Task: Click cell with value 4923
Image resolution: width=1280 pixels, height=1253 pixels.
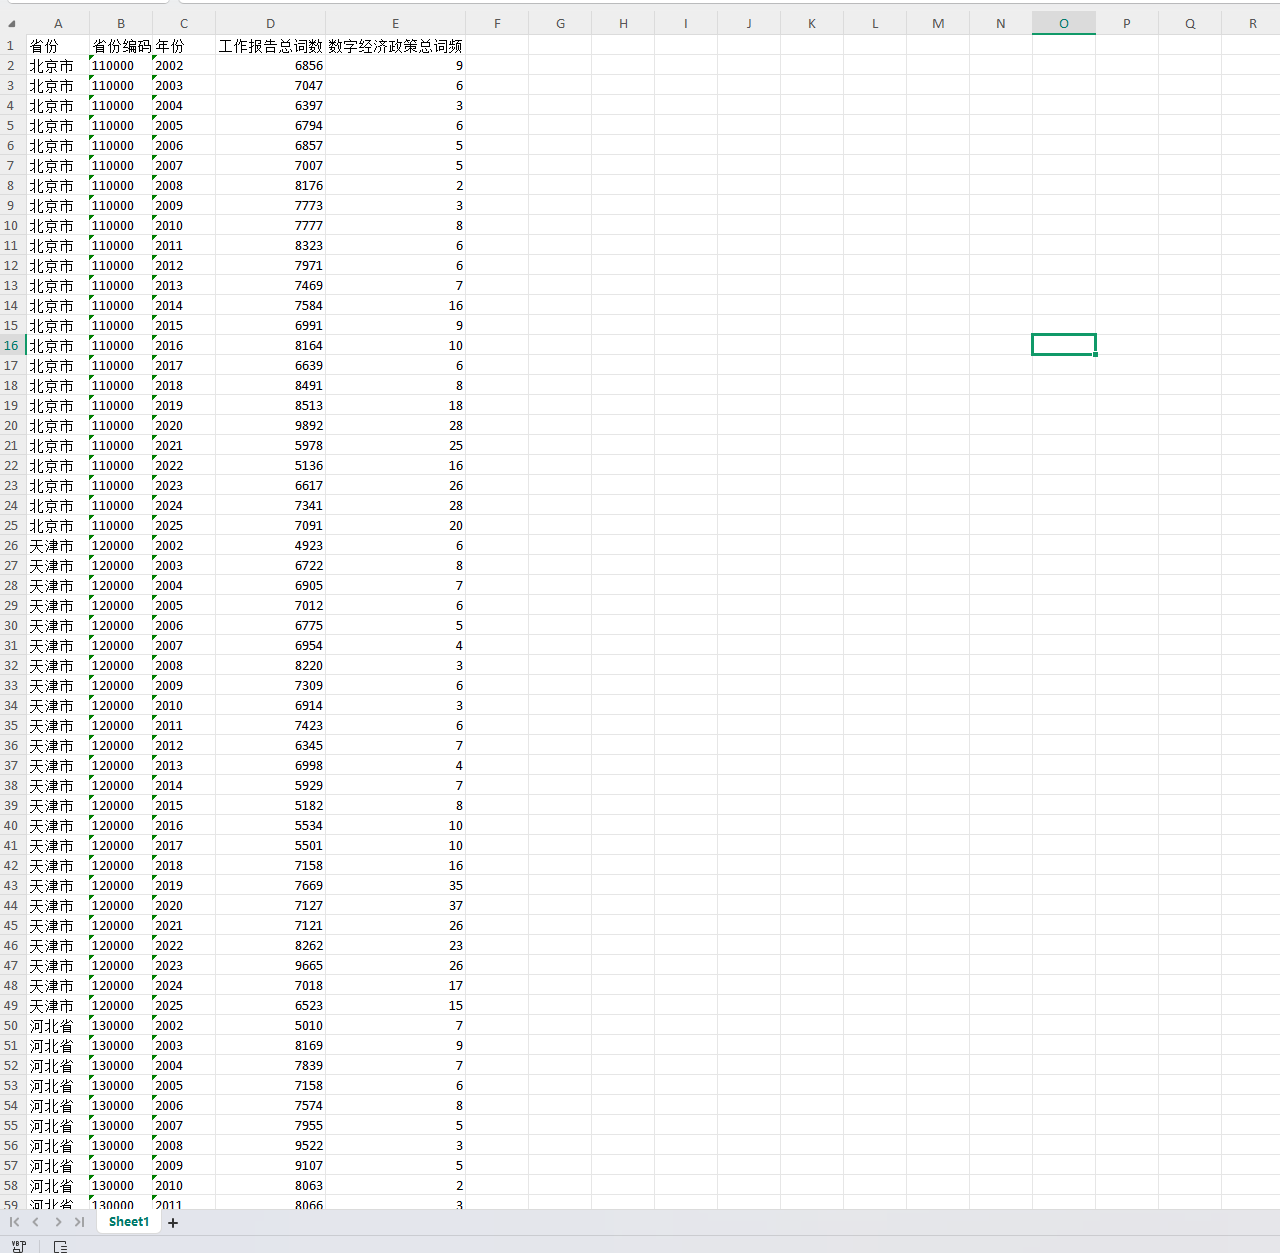Action: point(271,545)
